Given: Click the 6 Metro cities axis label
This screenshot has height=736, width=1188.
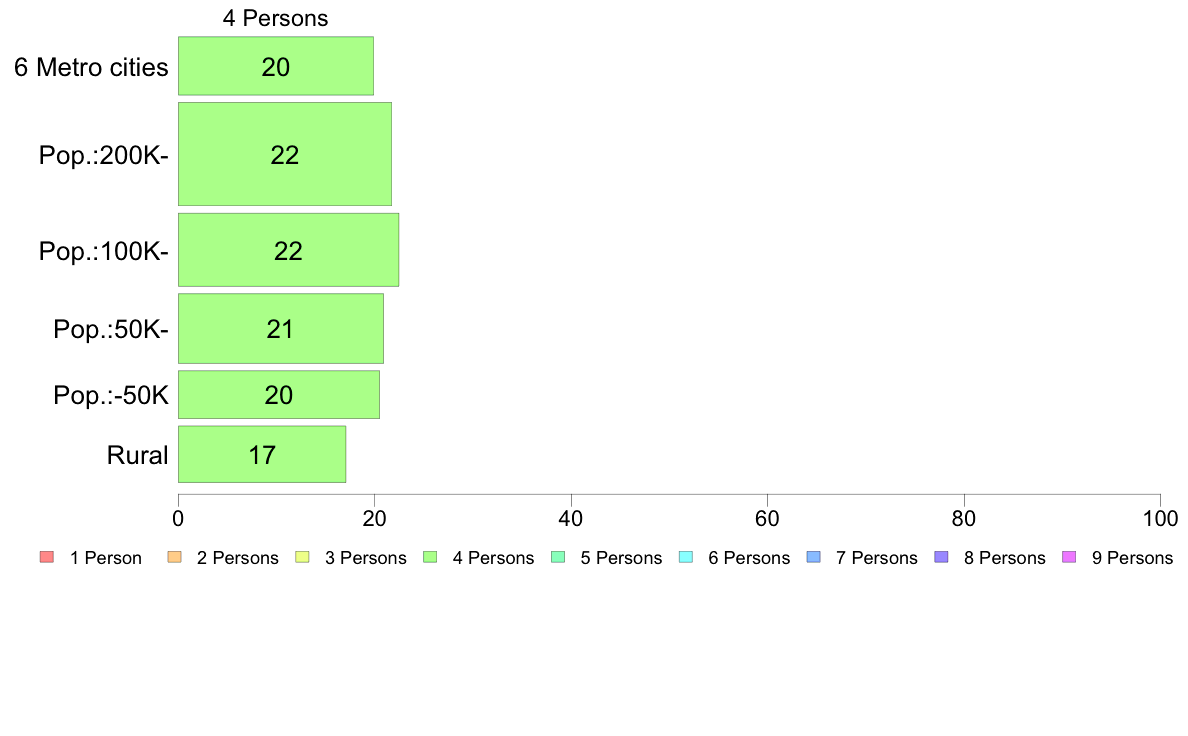Looking at the screenshot, I should [x=91, y=67].
